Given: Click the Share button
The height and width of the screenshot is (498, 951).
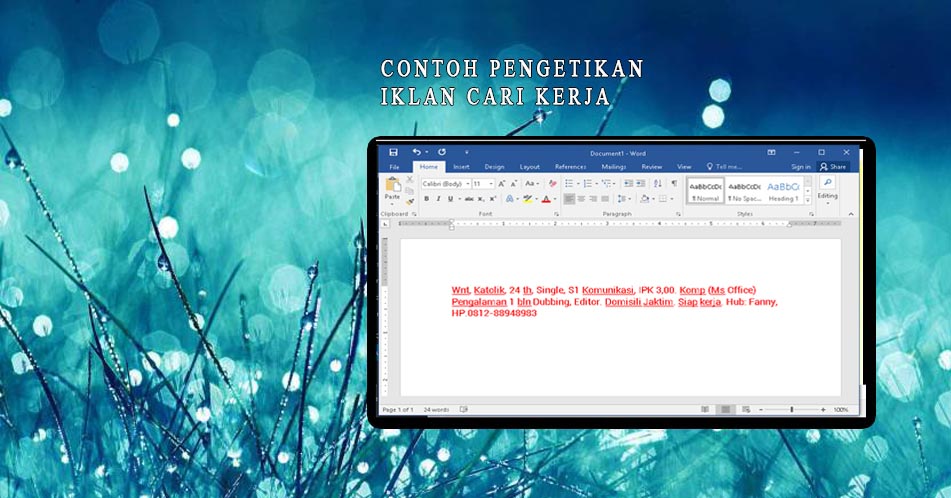Looking at the screenshot, I should click(832, 167).
